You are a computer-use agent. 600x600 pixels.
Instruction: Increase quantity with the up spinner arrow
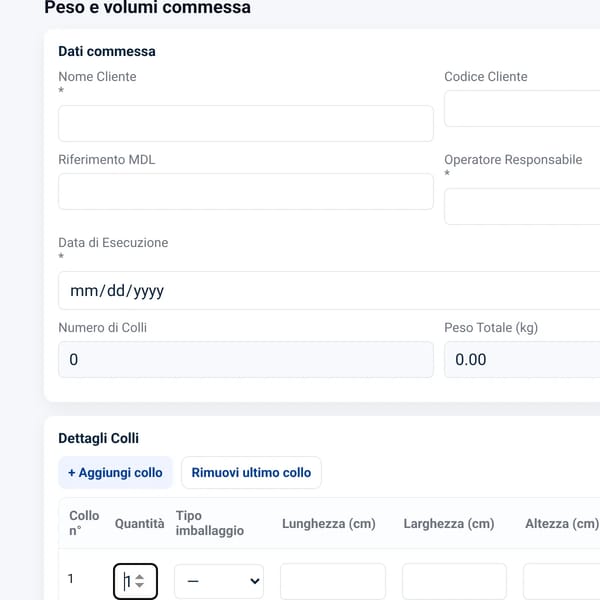tap(140, 577)
